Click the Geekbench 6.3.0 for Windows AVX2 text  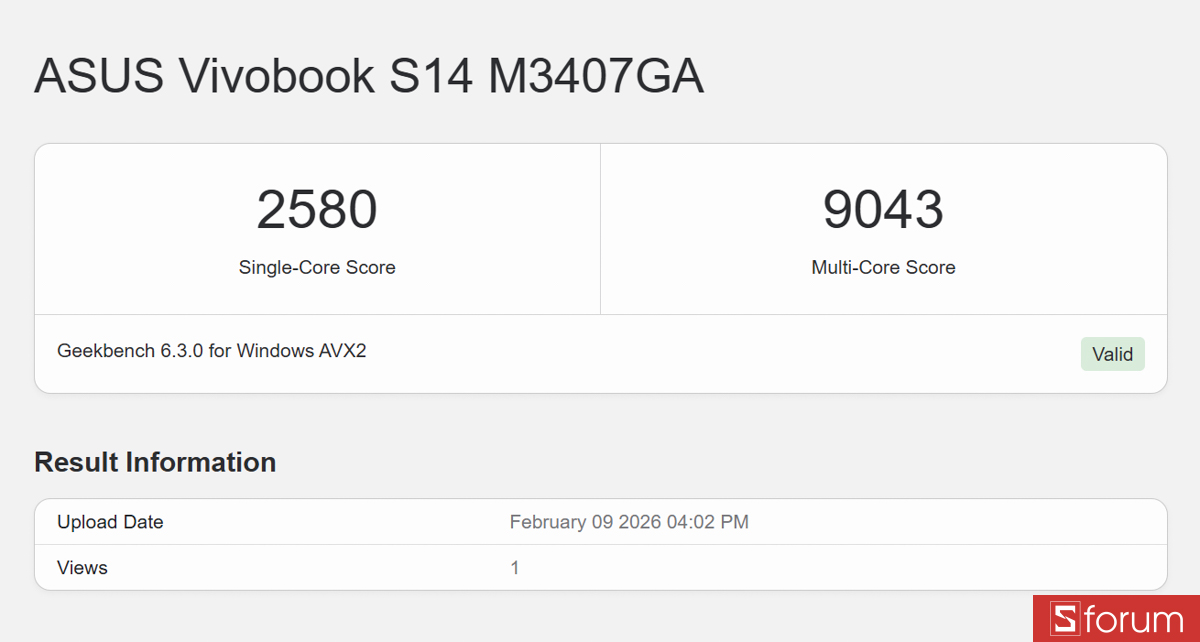click(x=209, y=351)
